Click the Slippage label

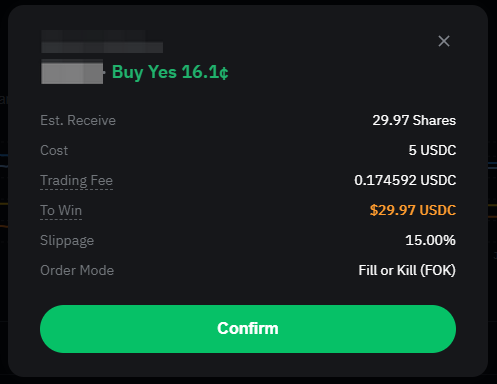click(x=67, y=241)
